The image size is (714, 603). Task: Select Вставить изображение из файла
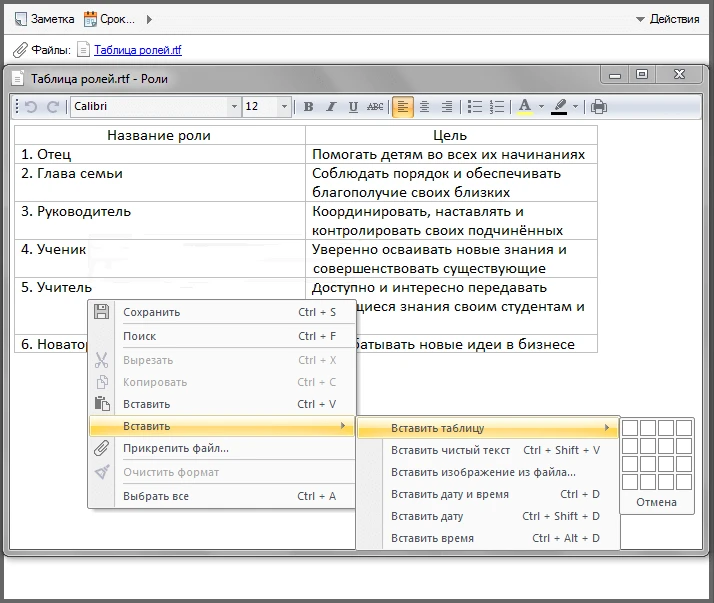click(x=483, y=472)
